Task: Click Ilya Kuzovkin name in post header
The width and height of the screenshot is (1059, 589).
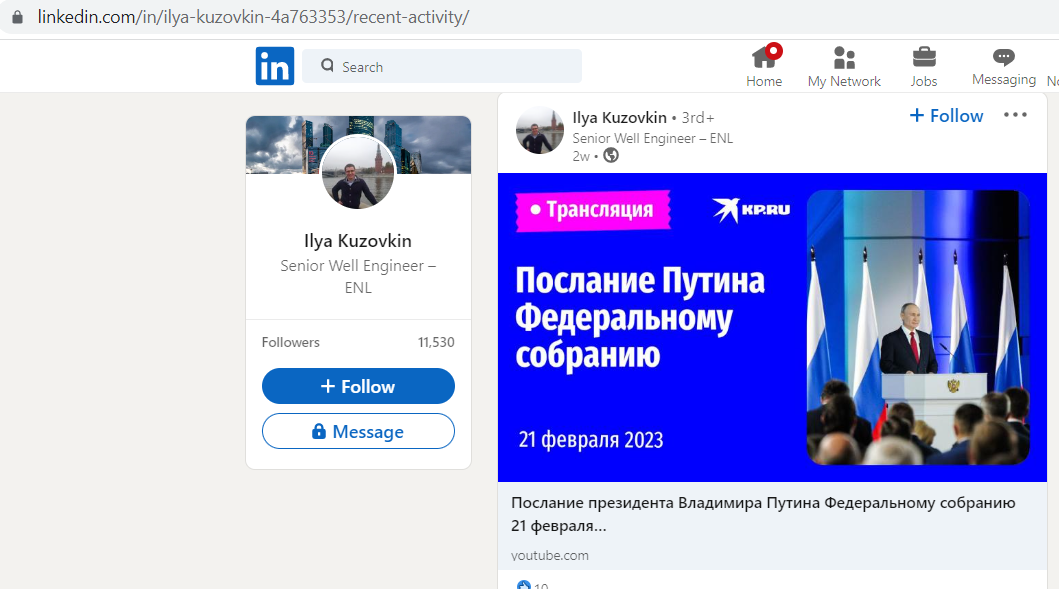Action: [x=619, y=118]
